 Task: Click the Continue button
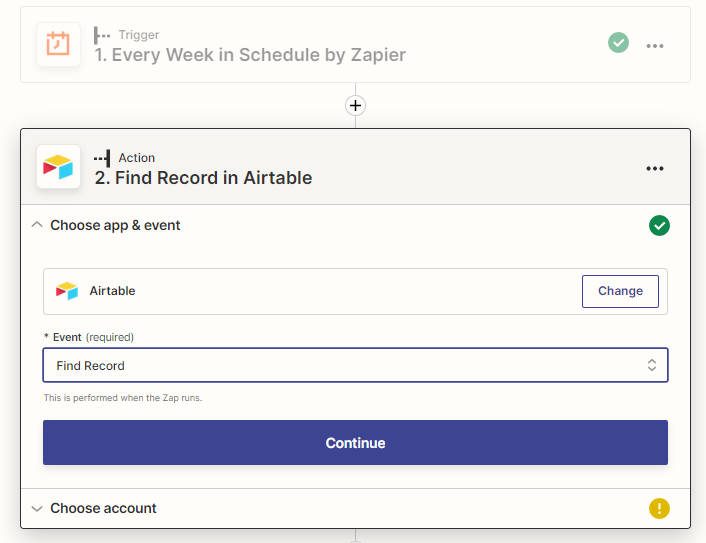click(355, 443)
